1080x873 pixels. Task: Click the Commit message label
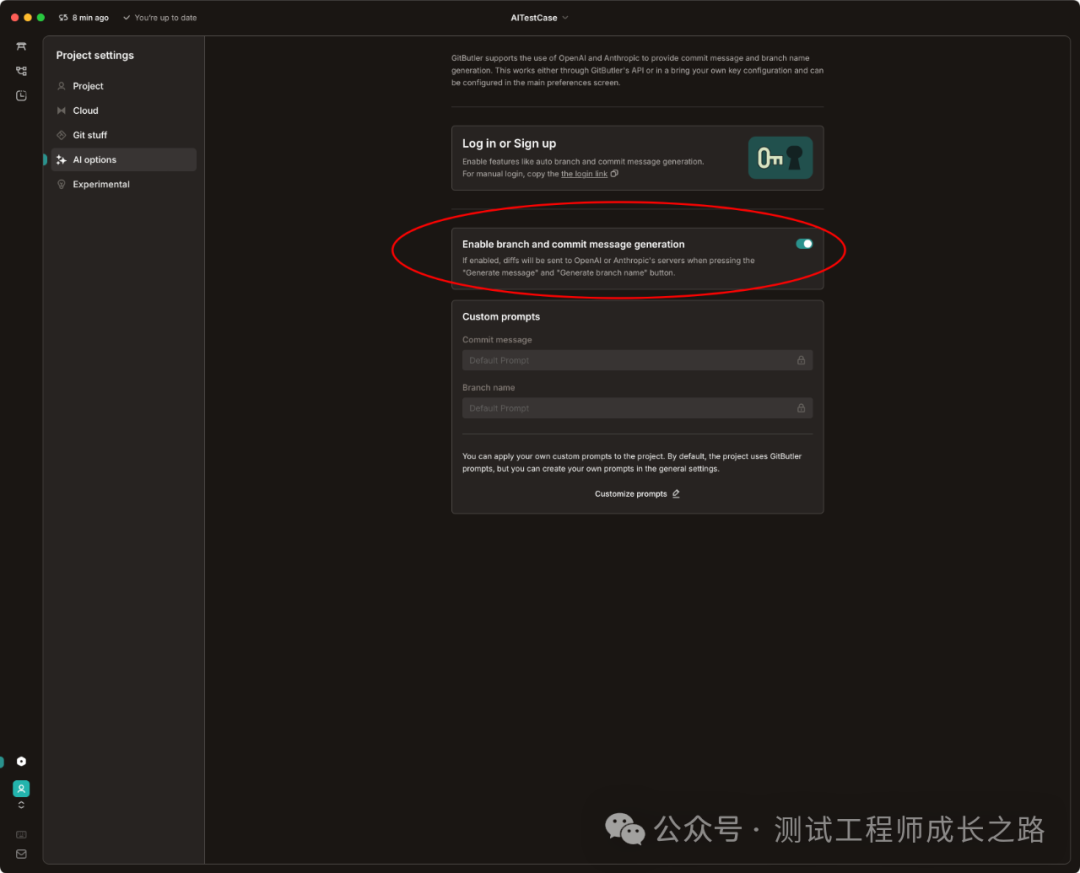[x=497, y=340]
